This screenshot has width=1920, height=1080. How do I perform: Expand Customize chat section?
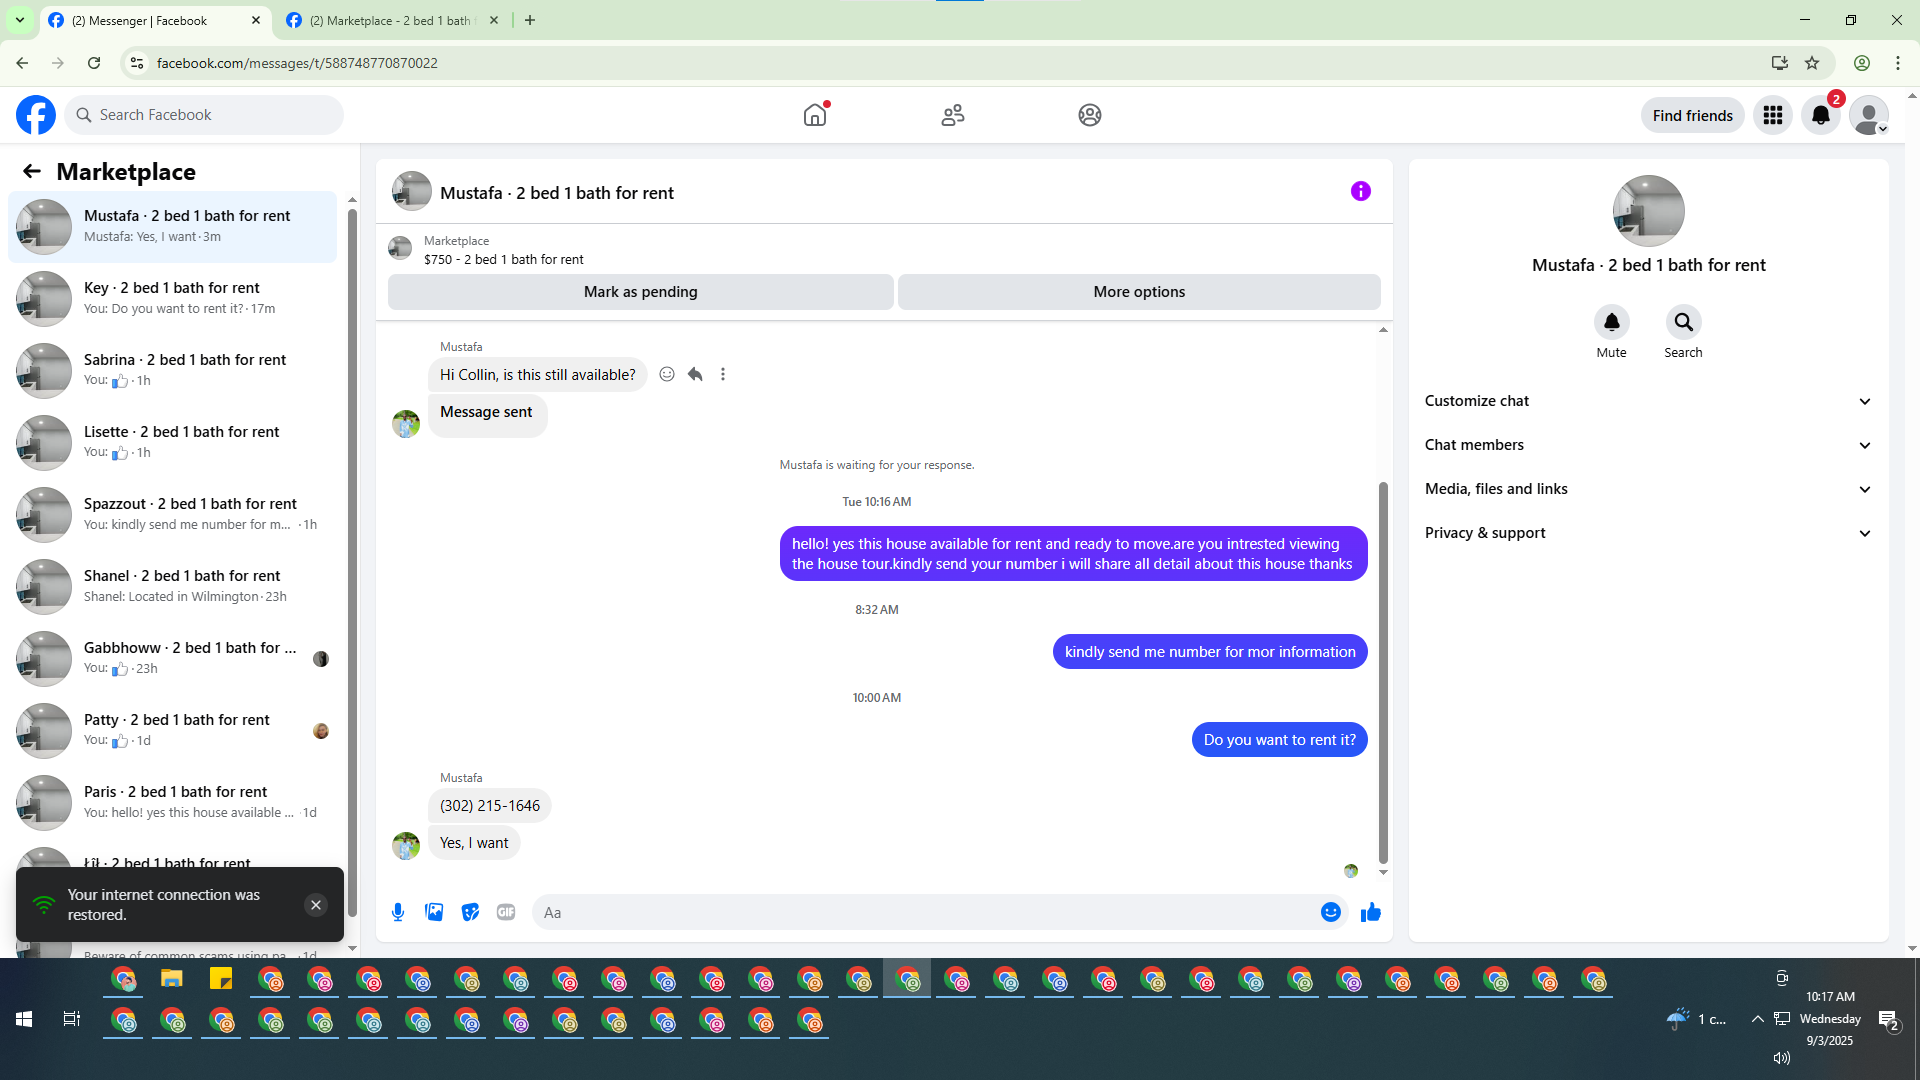click(x=1648, y=401)
